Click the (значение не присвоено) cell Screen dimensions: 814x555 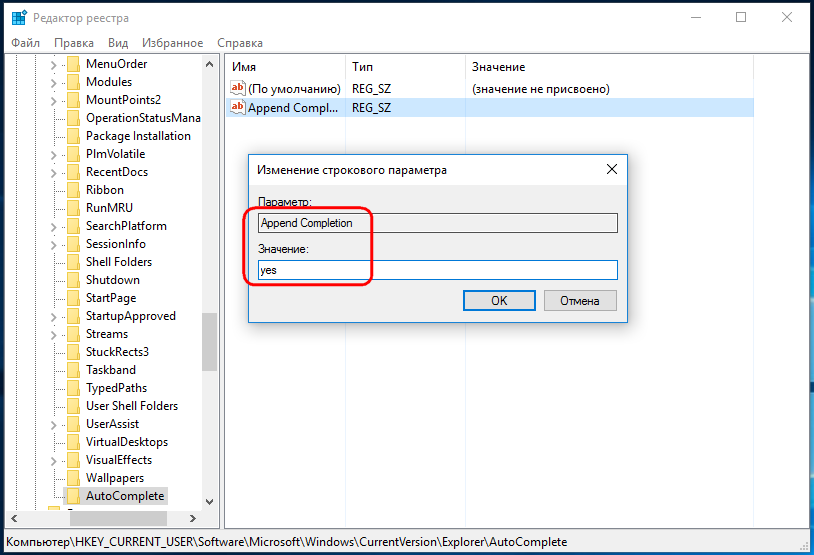(540, 89)
